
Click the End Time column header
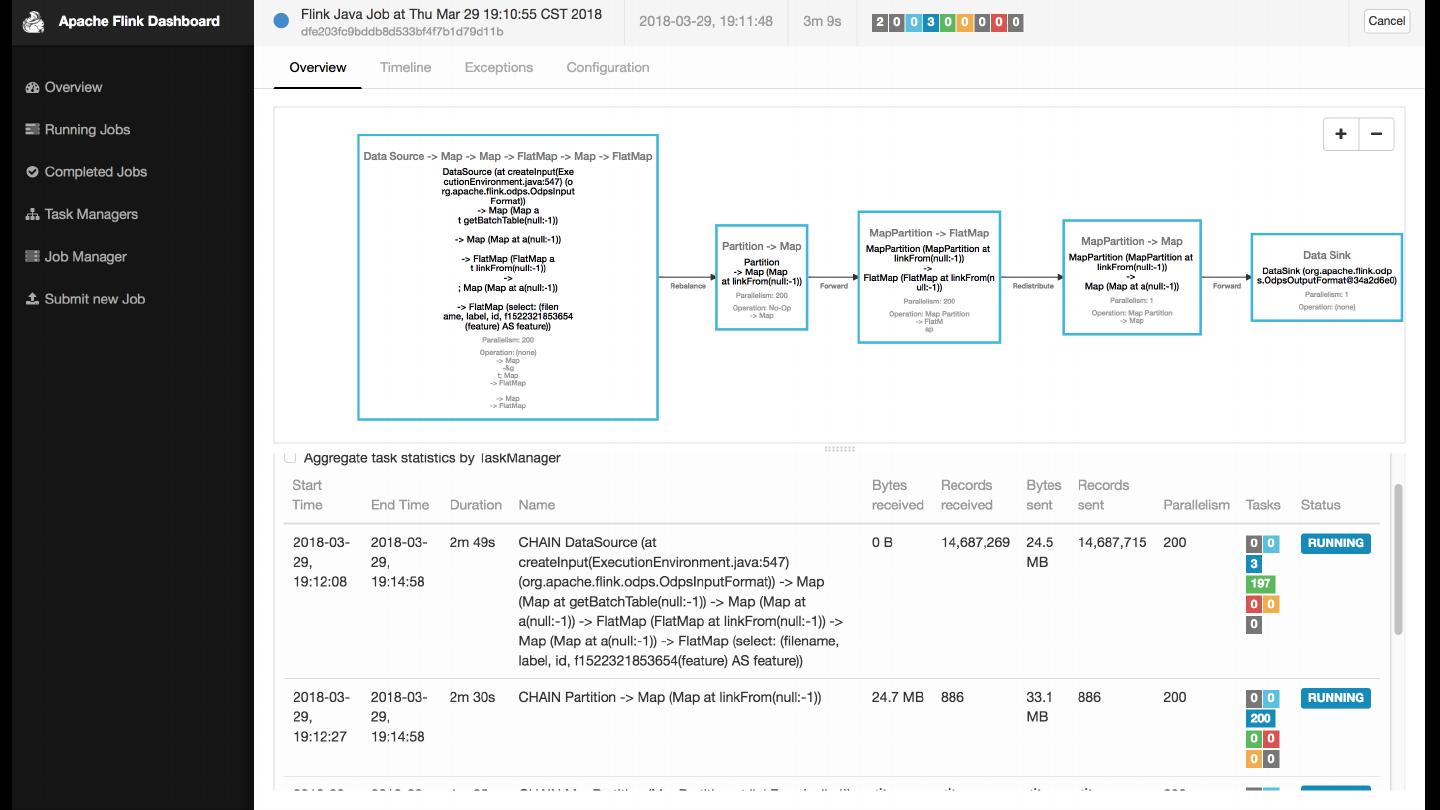[x=400, y=505]
